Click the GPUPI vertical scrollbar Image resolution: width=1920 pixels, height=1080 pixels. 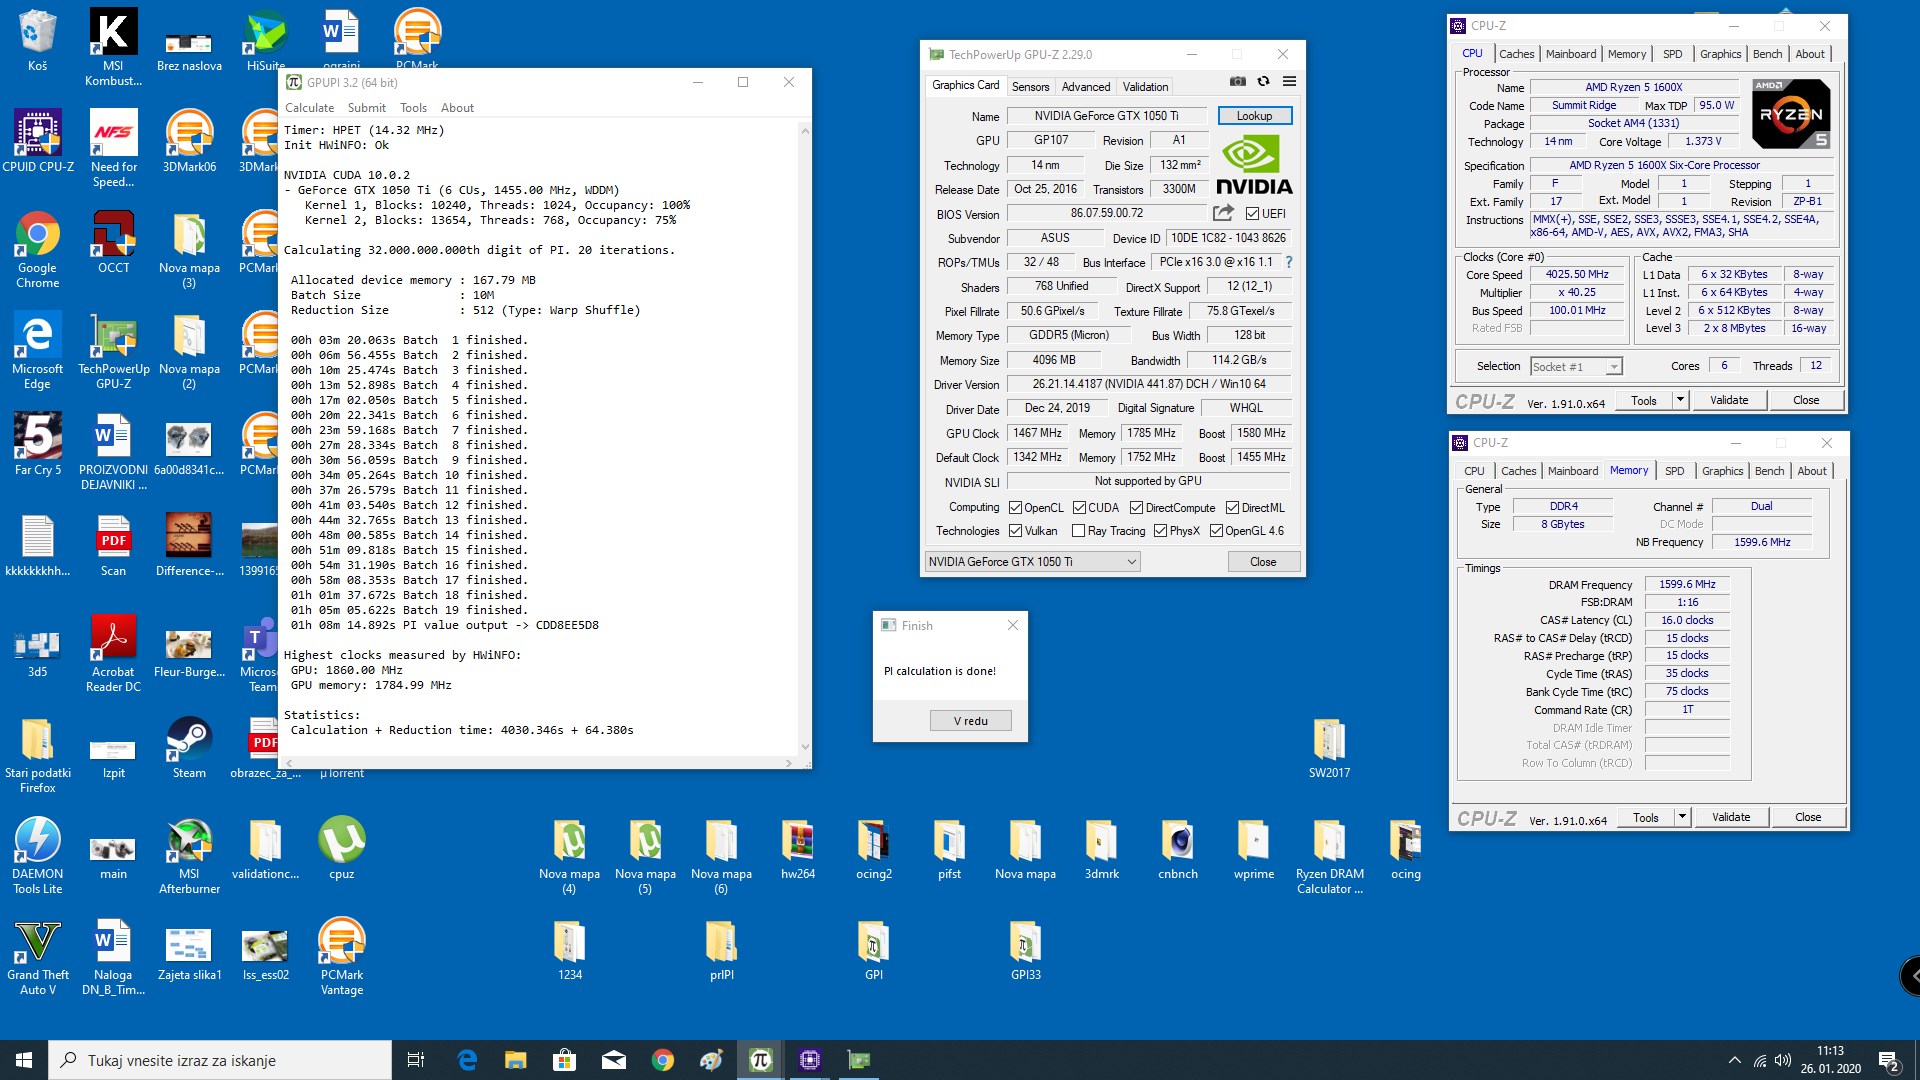coord(805,438)
